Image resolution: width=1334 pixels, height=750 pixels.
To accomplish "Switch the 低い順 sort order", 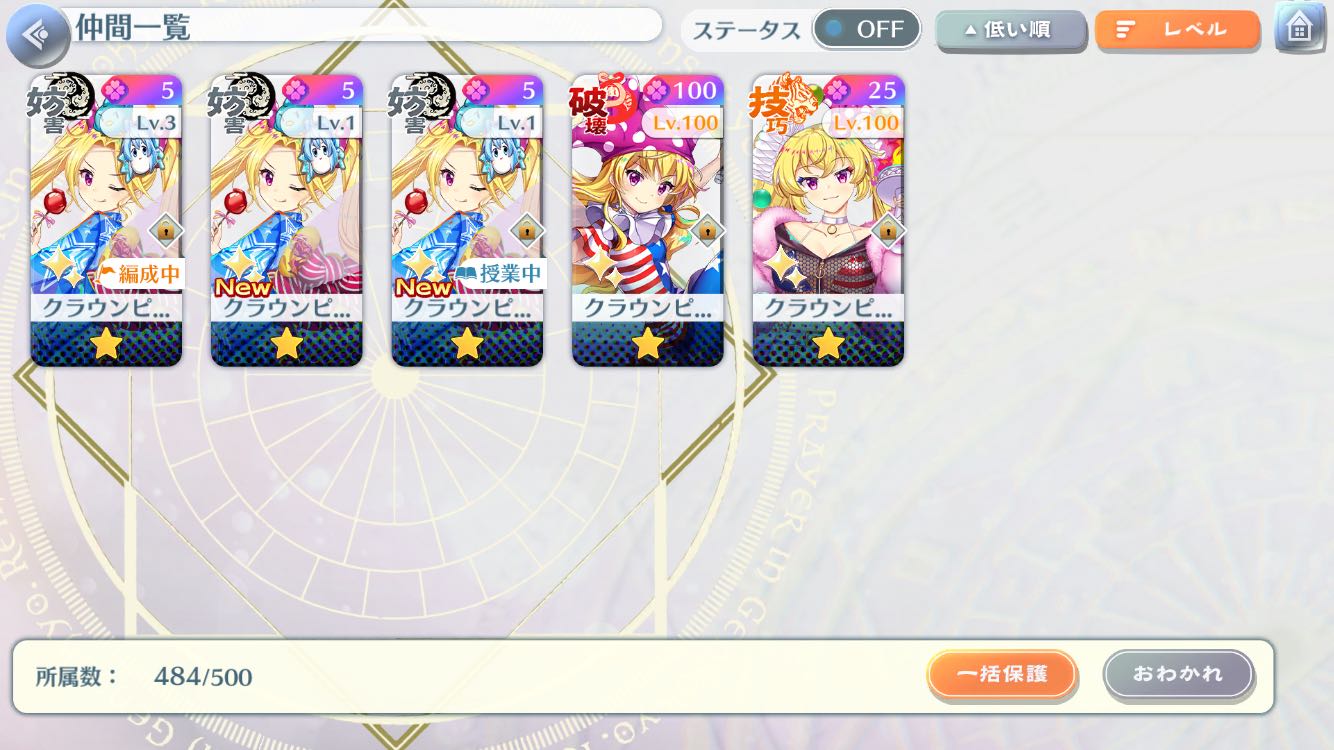I will [x=1010, y=30].
